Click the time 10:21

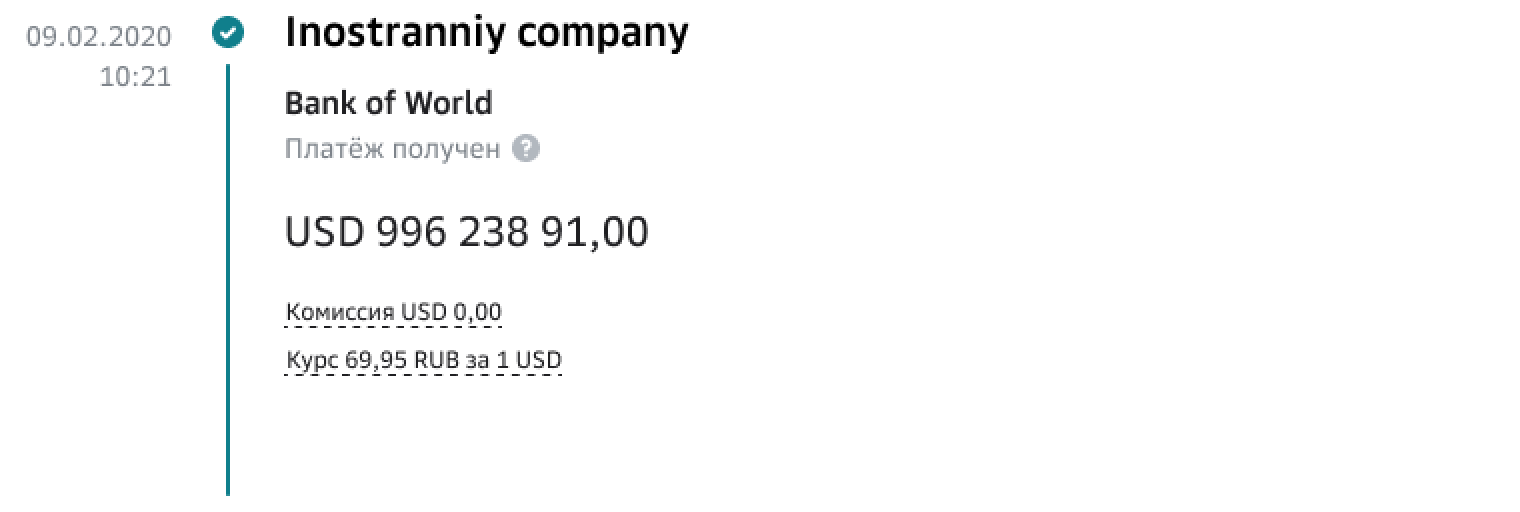[x=135, y=77]
